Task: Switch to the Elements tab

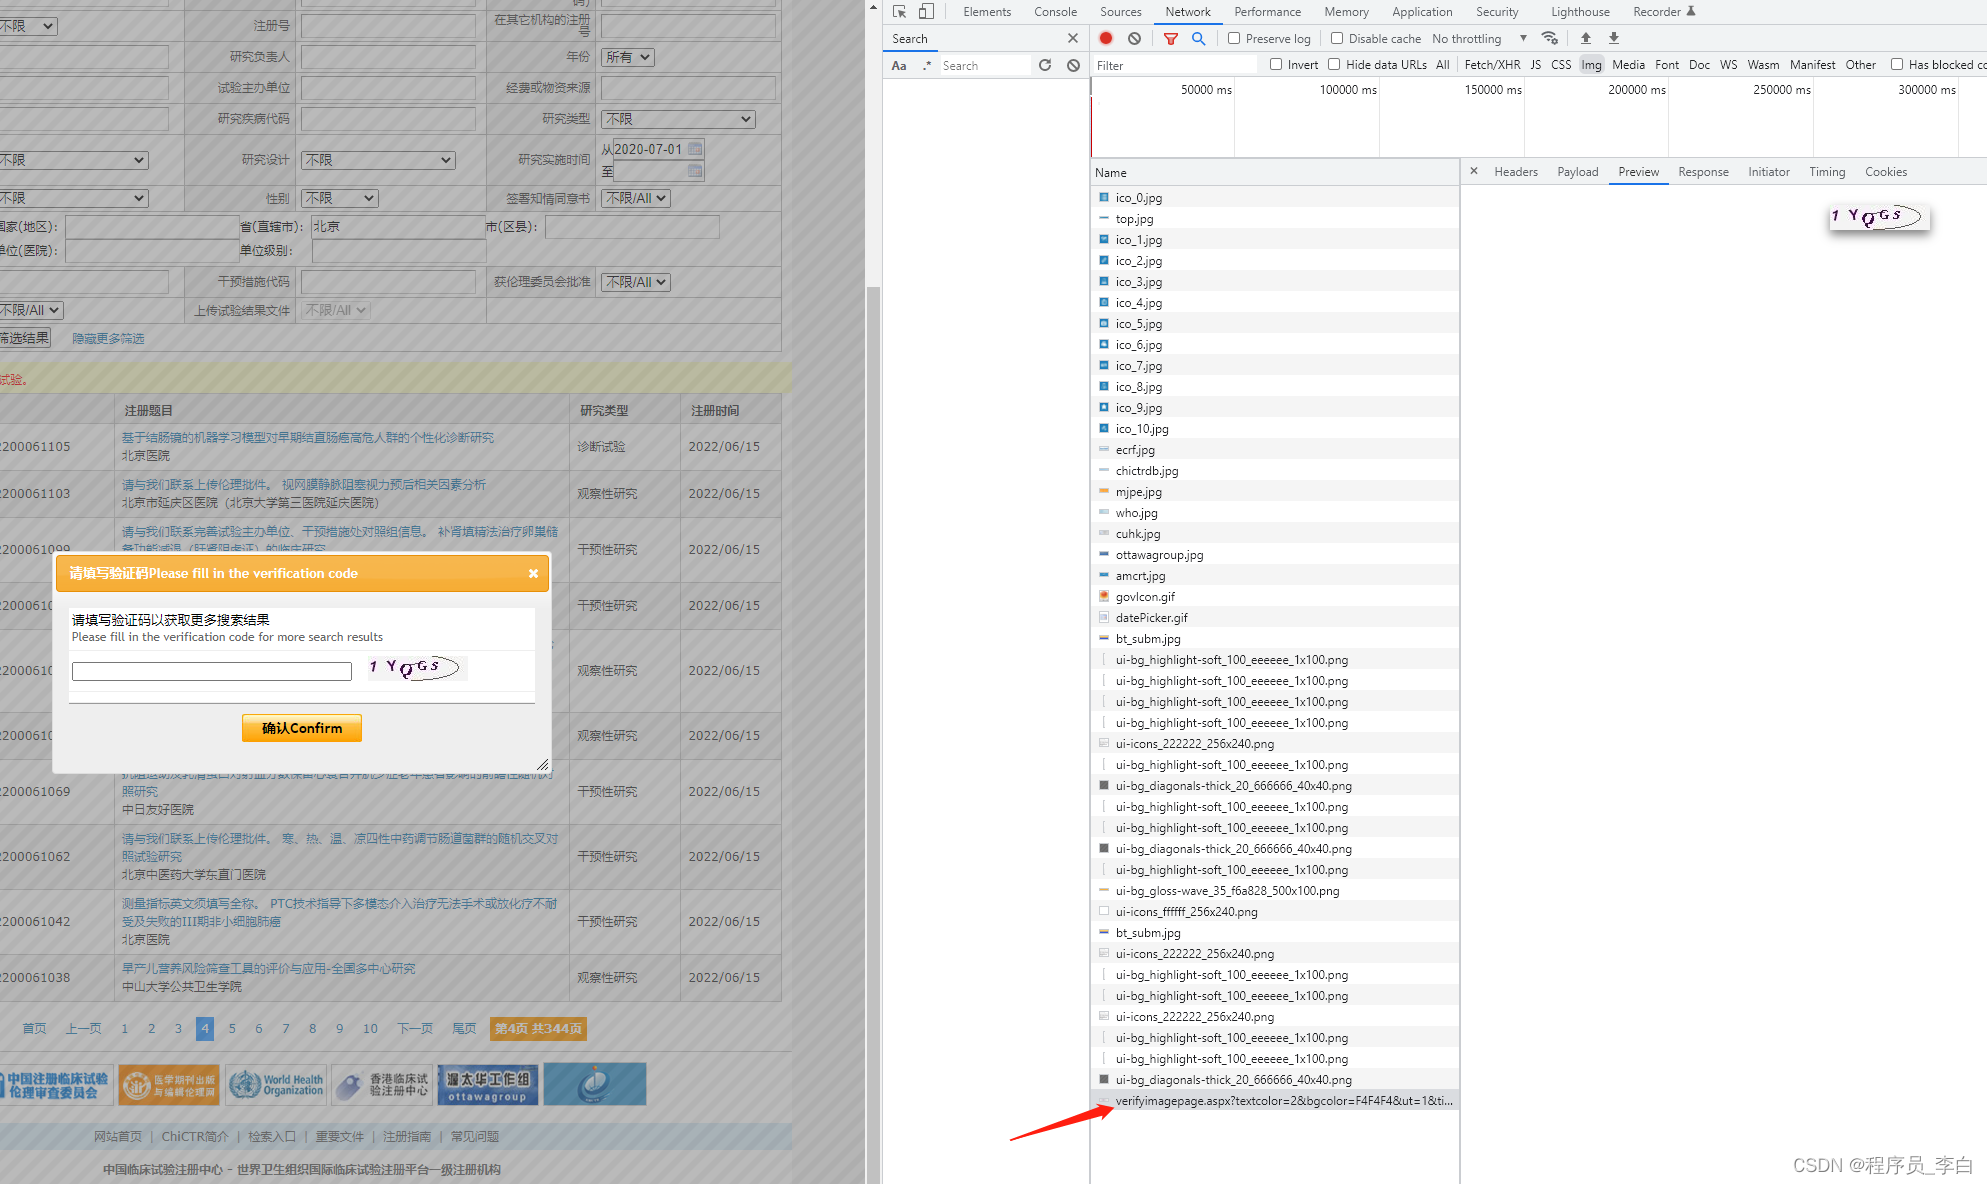Action: click(x=987, y=12)
